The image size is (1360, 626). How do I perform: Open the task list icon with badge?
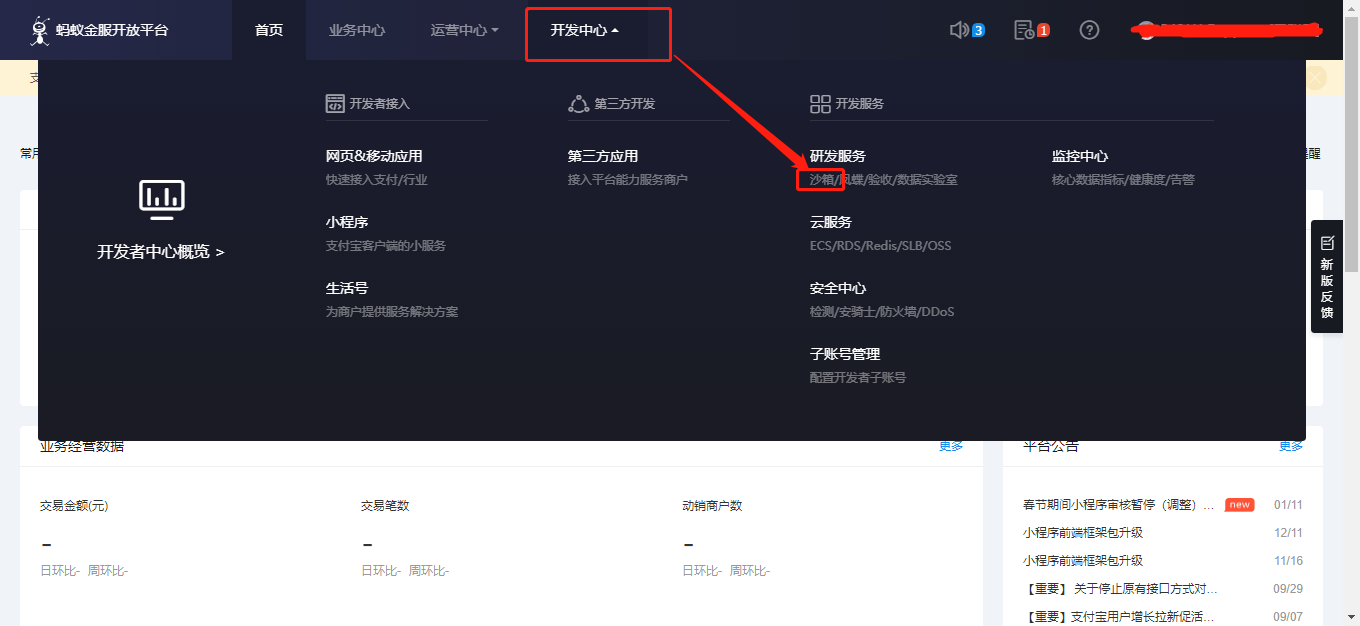(x=1024, y=31)
